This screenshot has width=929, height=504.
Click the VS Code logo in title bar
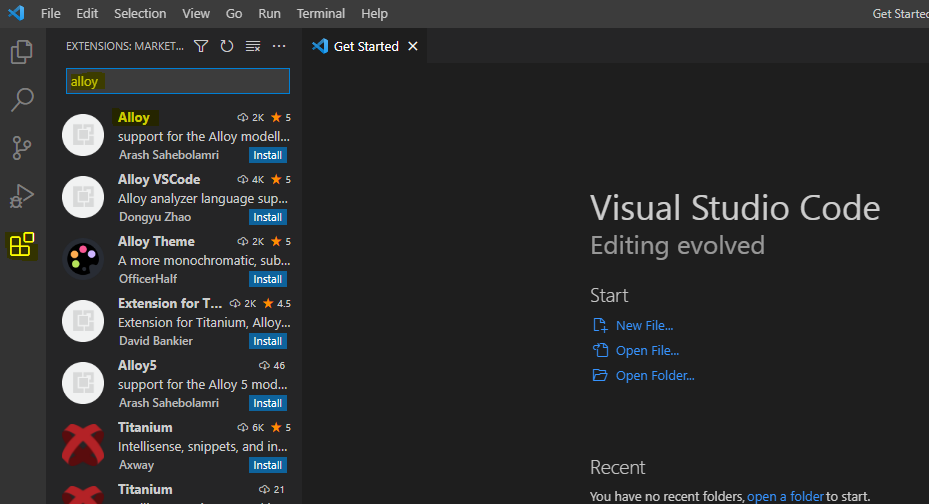point(17,13)
